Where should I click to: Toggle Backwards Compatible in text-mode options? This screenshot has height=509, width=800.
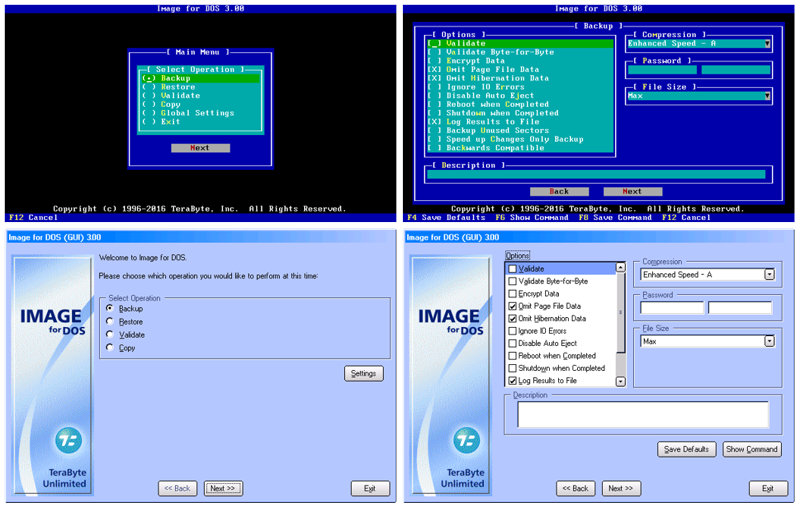[x=520, y=147]
